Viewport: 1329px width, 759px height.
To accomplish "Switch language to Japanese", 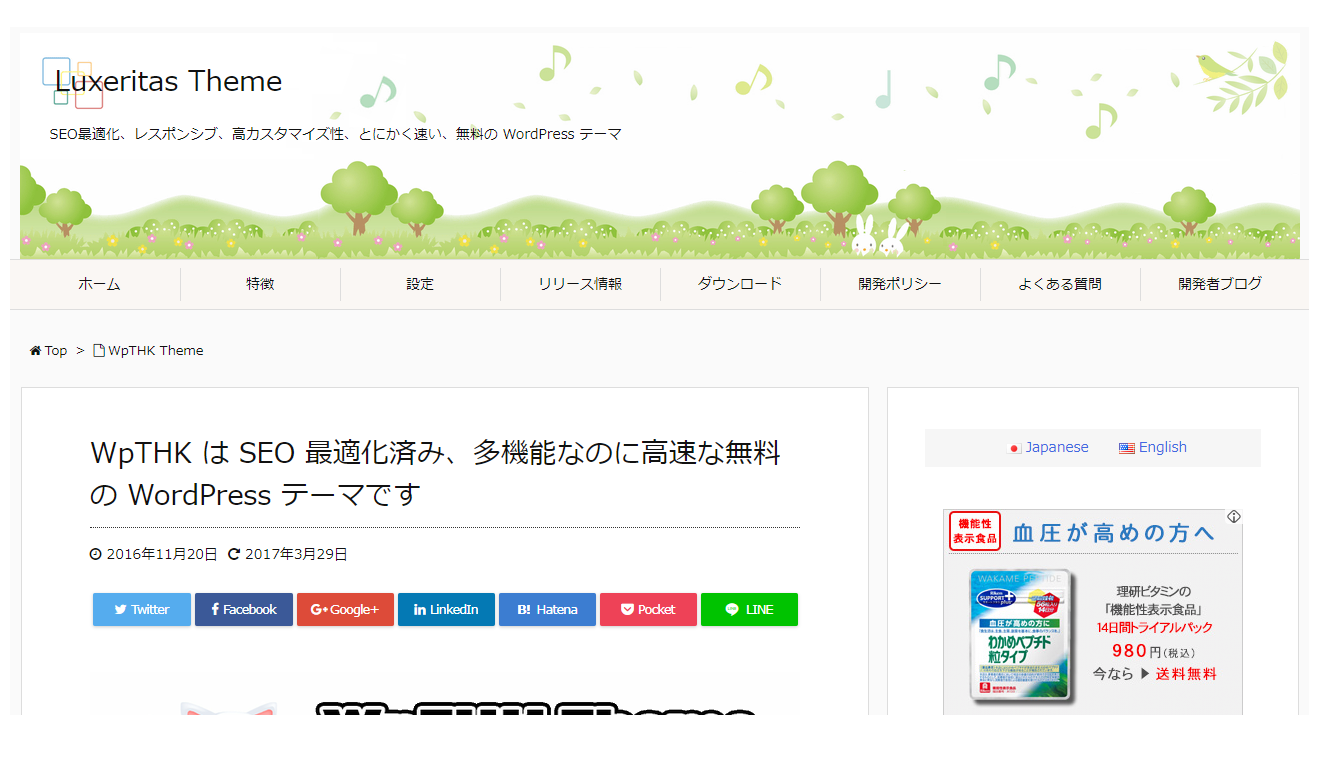I will click(x=1057, y=448).
